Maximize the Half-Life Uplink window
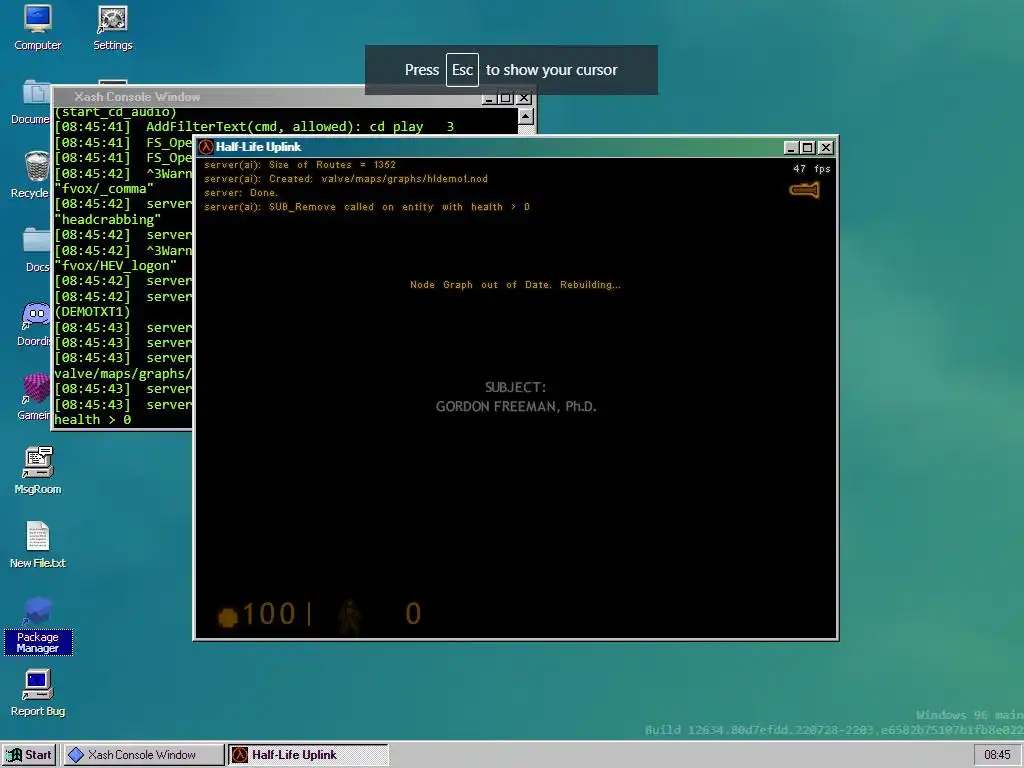The width and height of the screenshot is (1024, 768). [807, 148]
